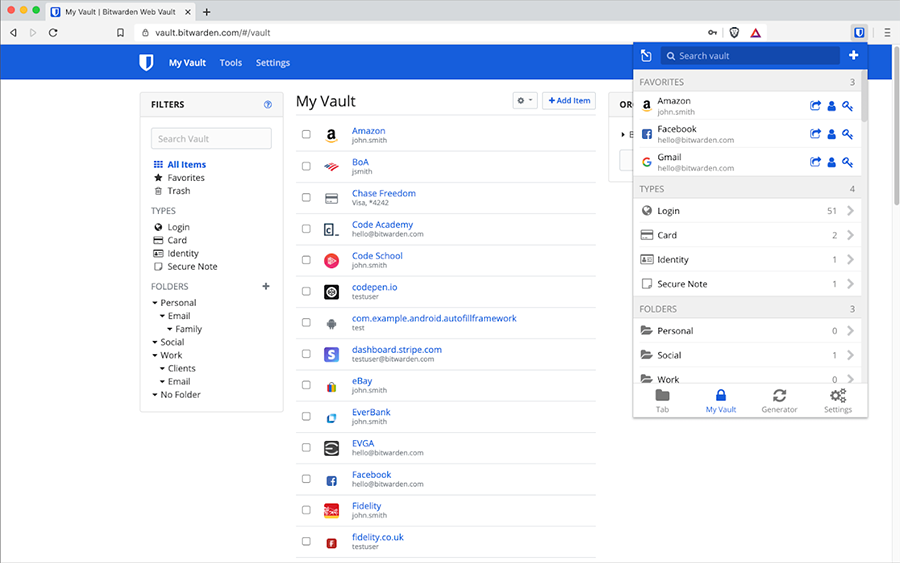Screen dimensions: 900x563
Task: Add a new folder with the plus icon
Action: pos(266,286)
